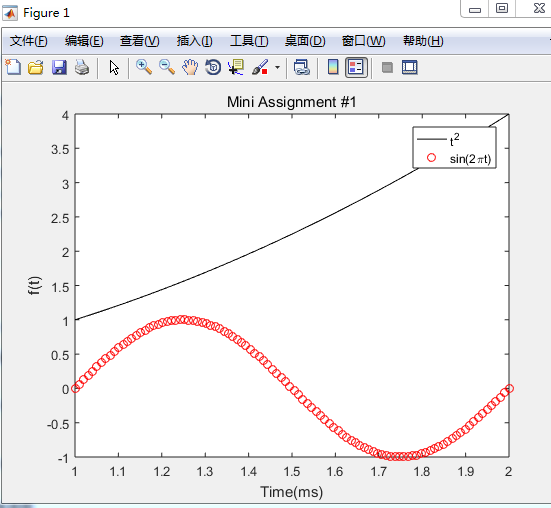Viewport: 551px width, 508px height.
Task: Open the 编辑(E) menu
Action: pyautogui.click(x=84, y=41)
